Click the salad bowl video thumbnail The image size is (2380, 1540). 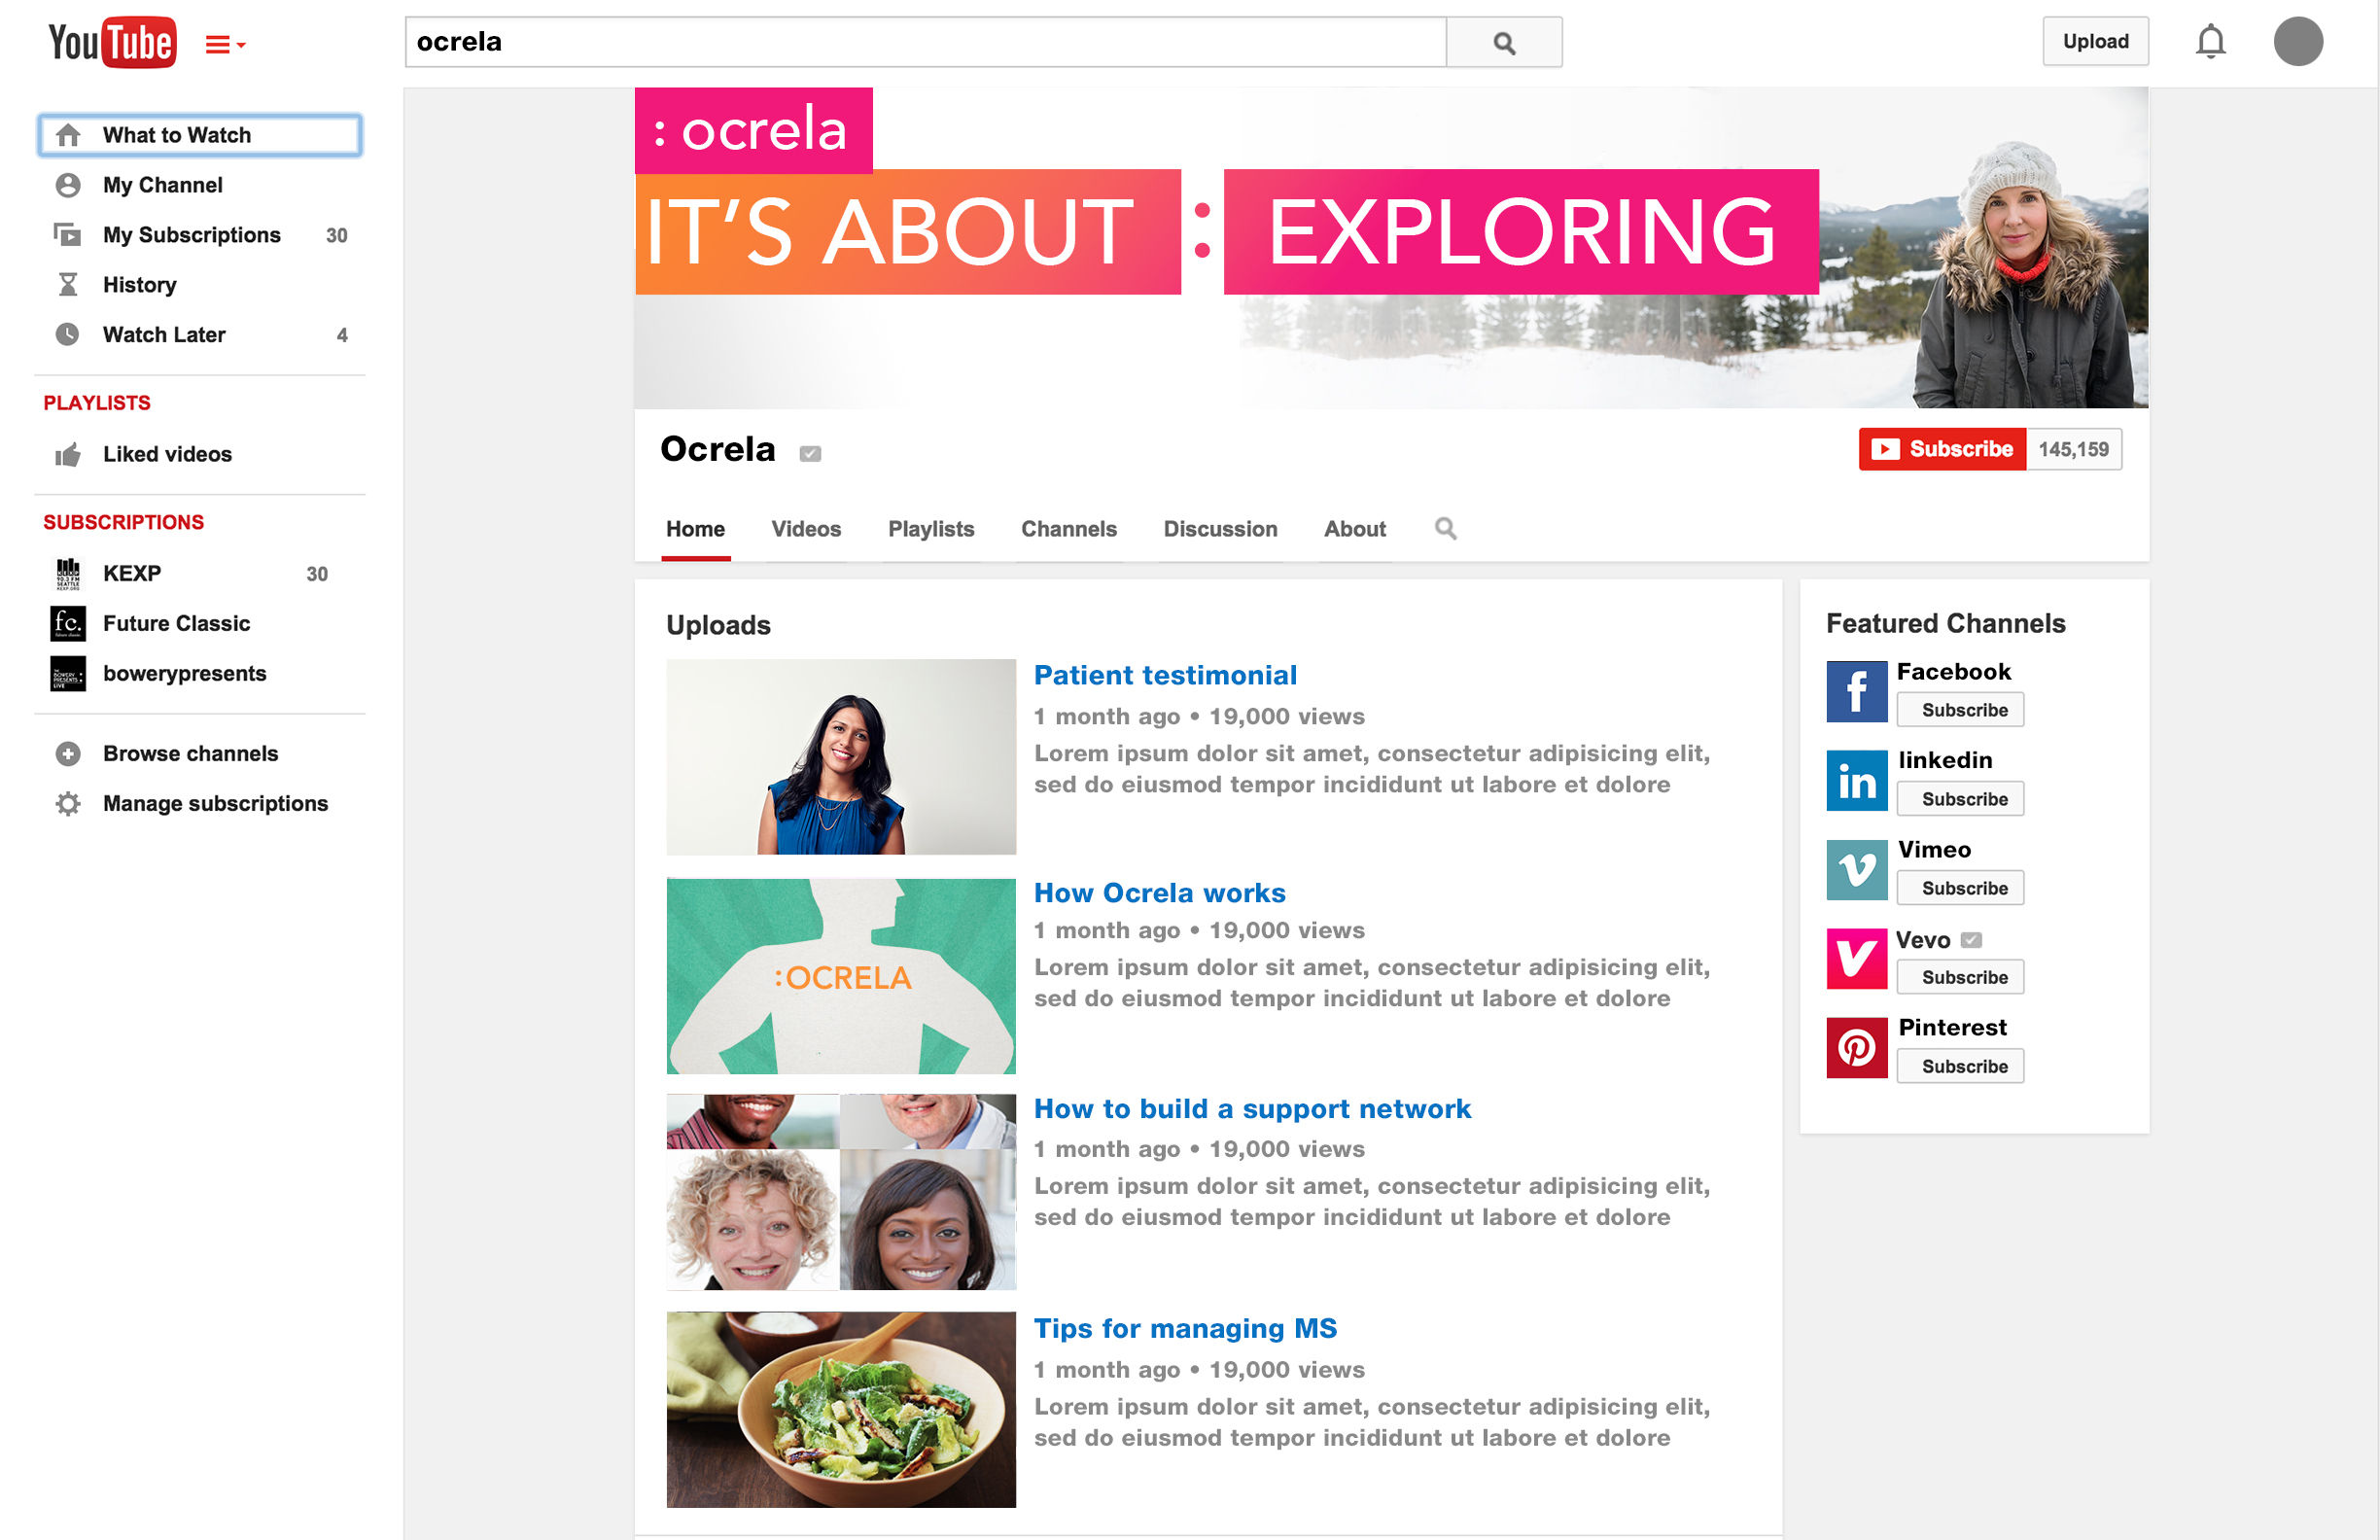pos(841,1410)
